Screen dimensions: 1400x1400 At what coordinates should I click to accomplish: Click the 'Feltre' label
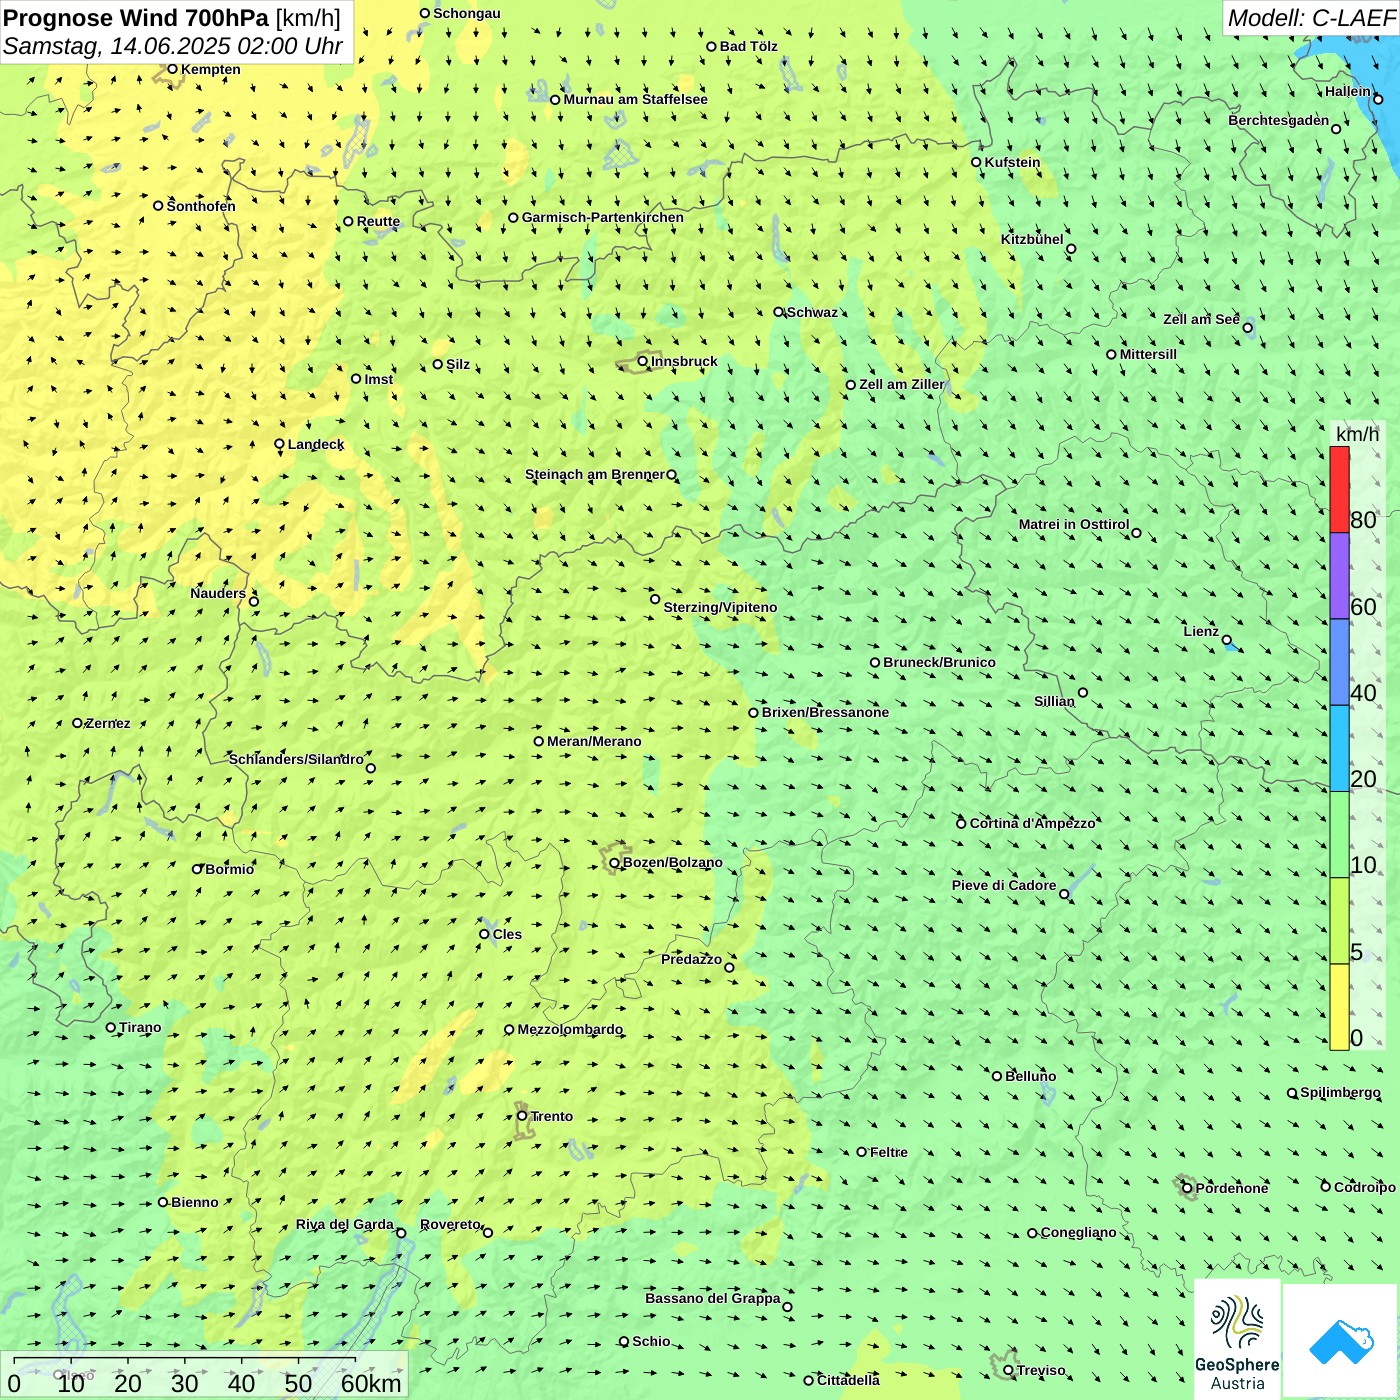[x=889, y=1152]
